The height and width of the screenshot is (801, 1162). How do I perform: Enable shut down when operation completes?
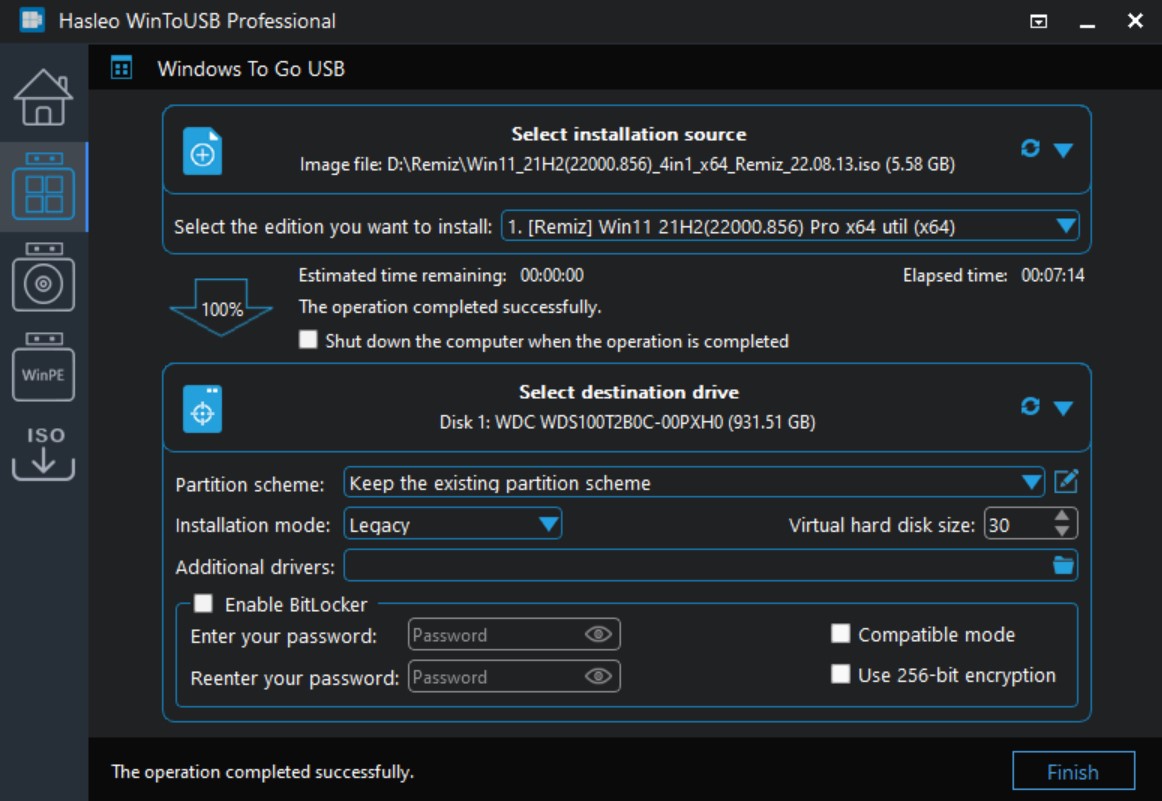coord(308,339)
